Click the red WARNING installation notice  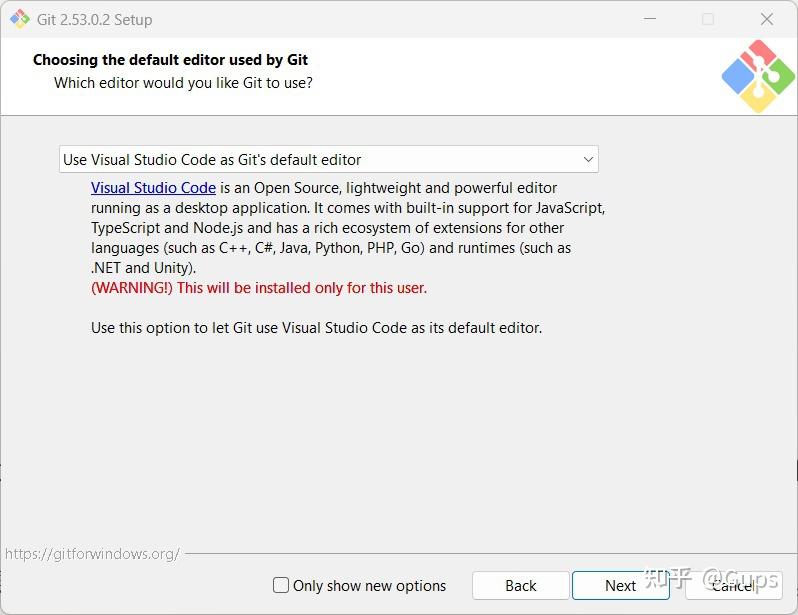(259, 288)
